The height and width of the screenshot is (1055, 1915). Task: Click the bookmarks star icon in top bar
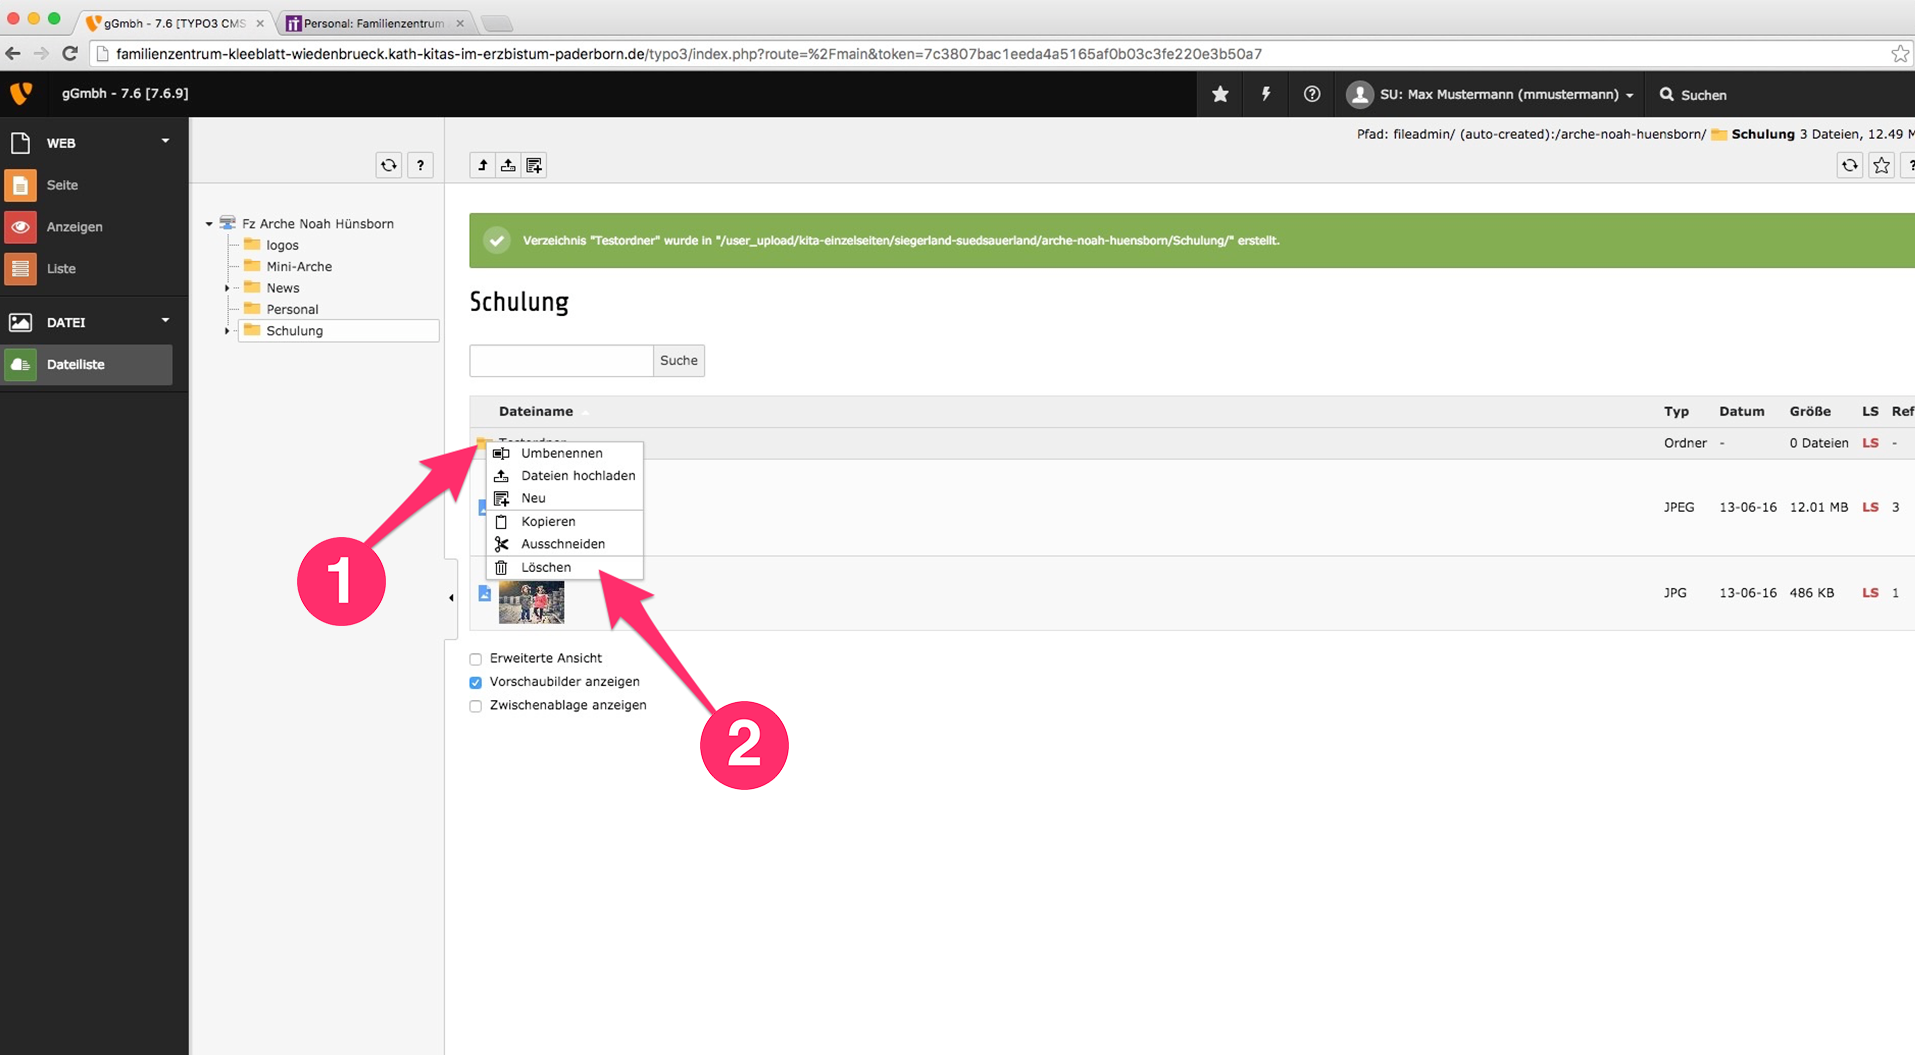click(1220, 94)
